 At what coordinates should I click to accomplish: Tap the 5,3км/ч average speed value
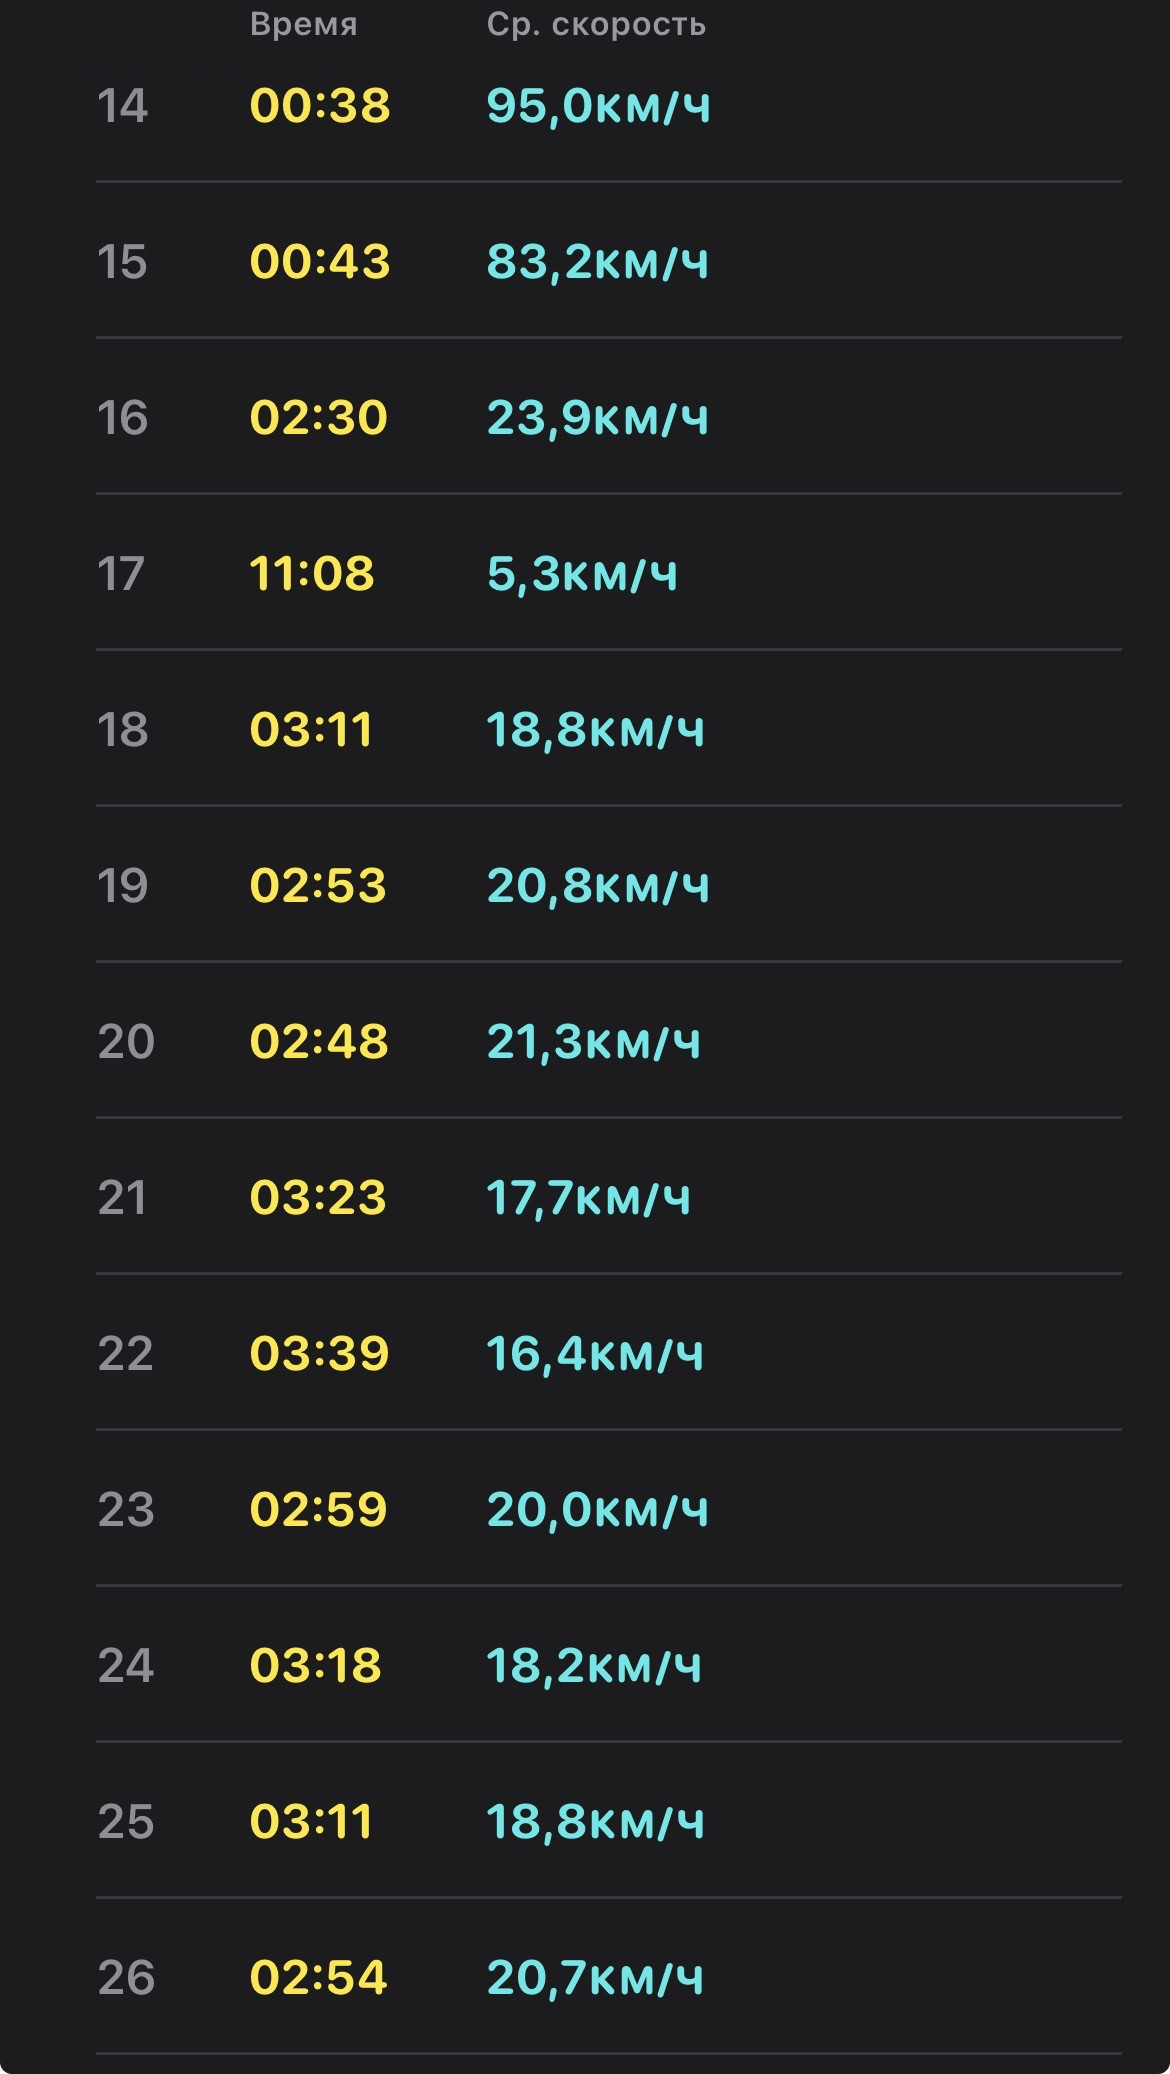pyautogui.click(x=582, y=574)
